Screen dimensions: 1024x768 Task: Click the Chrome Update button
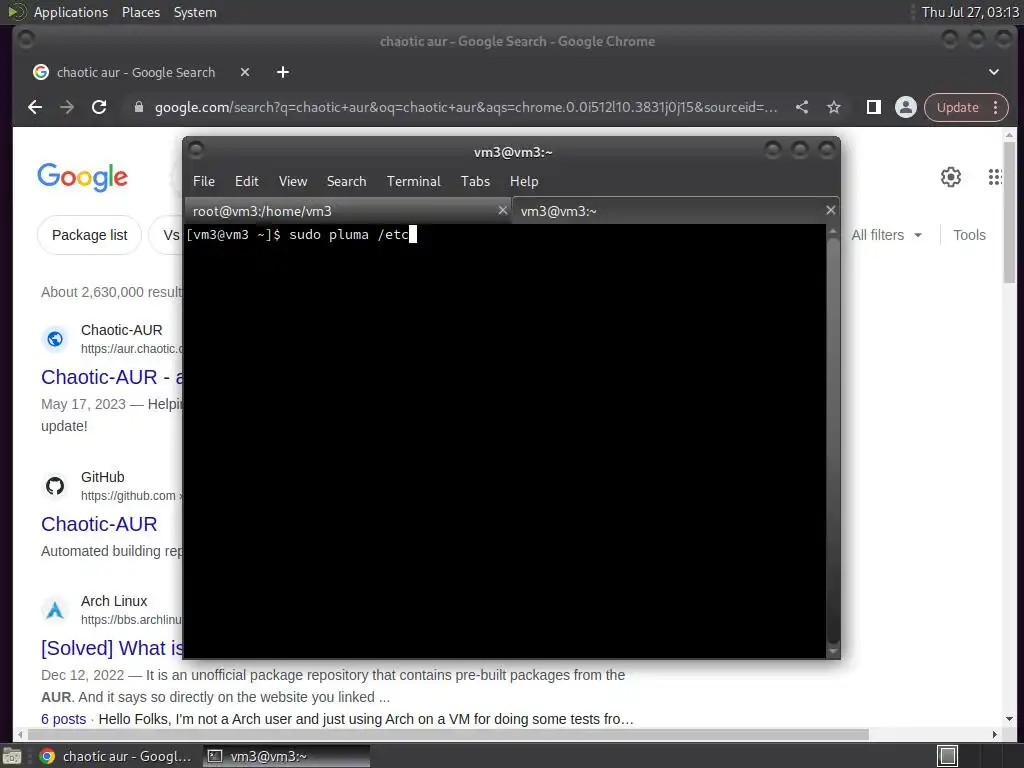point(957,107)
